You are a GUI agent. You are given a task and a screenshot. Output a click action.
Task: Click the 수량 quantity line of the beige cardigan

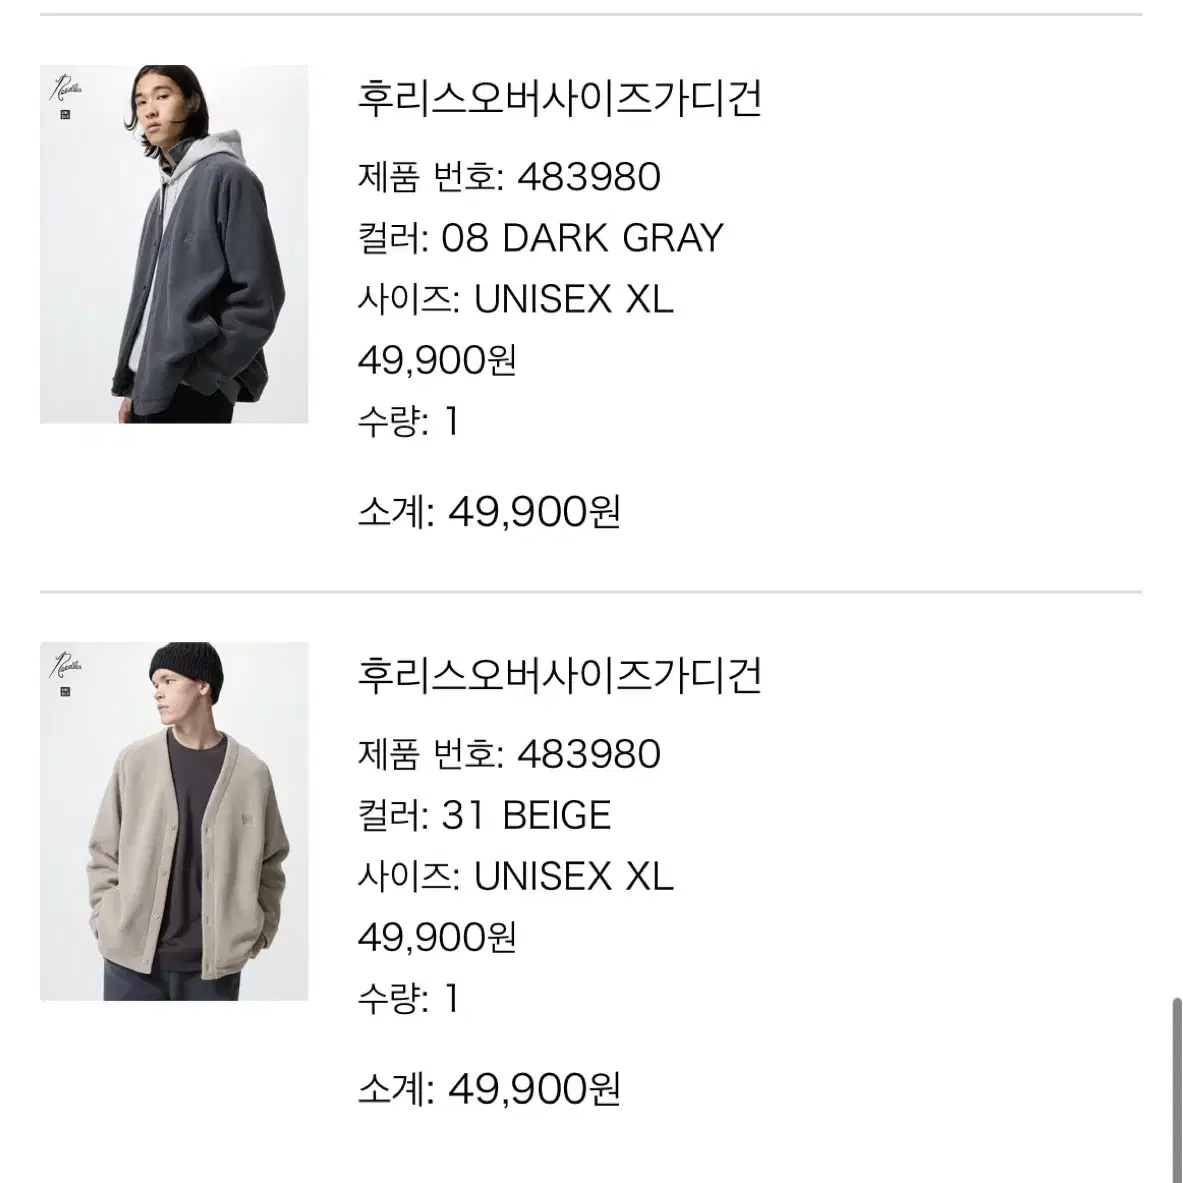tap(408, 998)
